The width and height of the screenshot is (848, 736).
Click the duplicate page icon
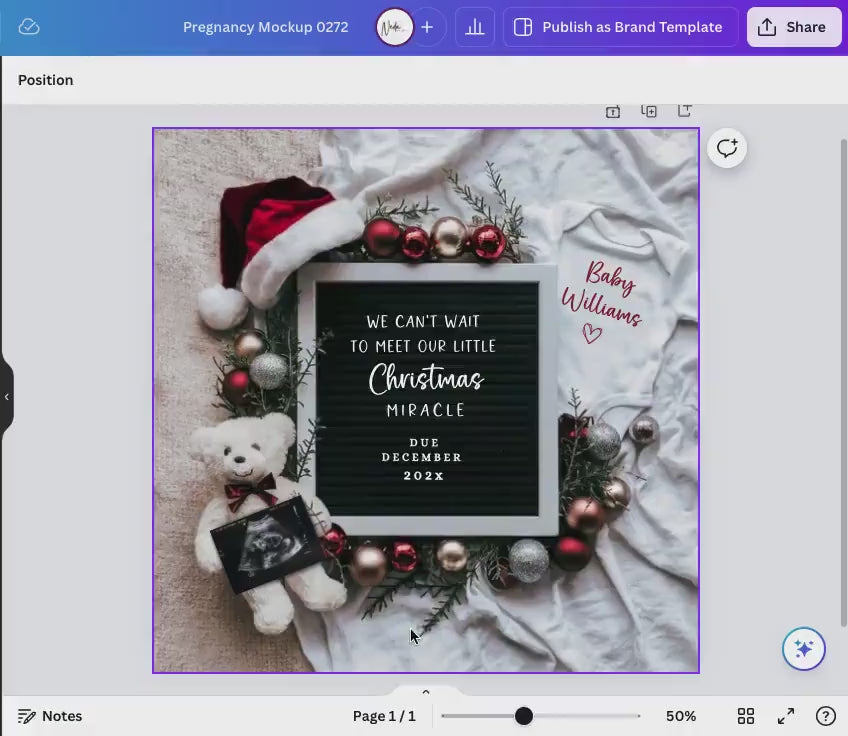coord(649,111)
